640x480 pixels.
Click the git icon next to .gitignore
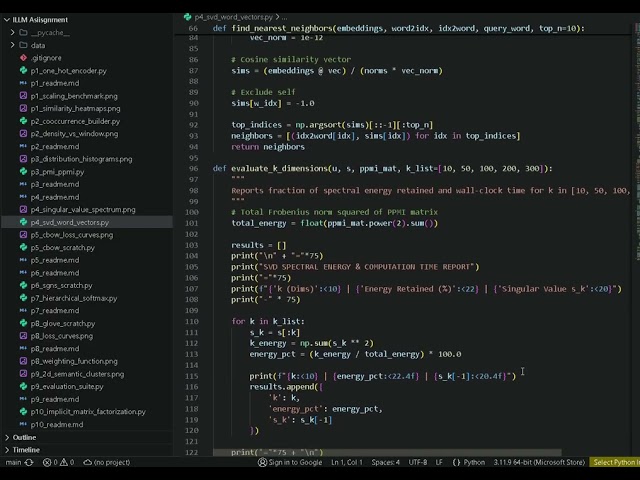click(23, 58)
